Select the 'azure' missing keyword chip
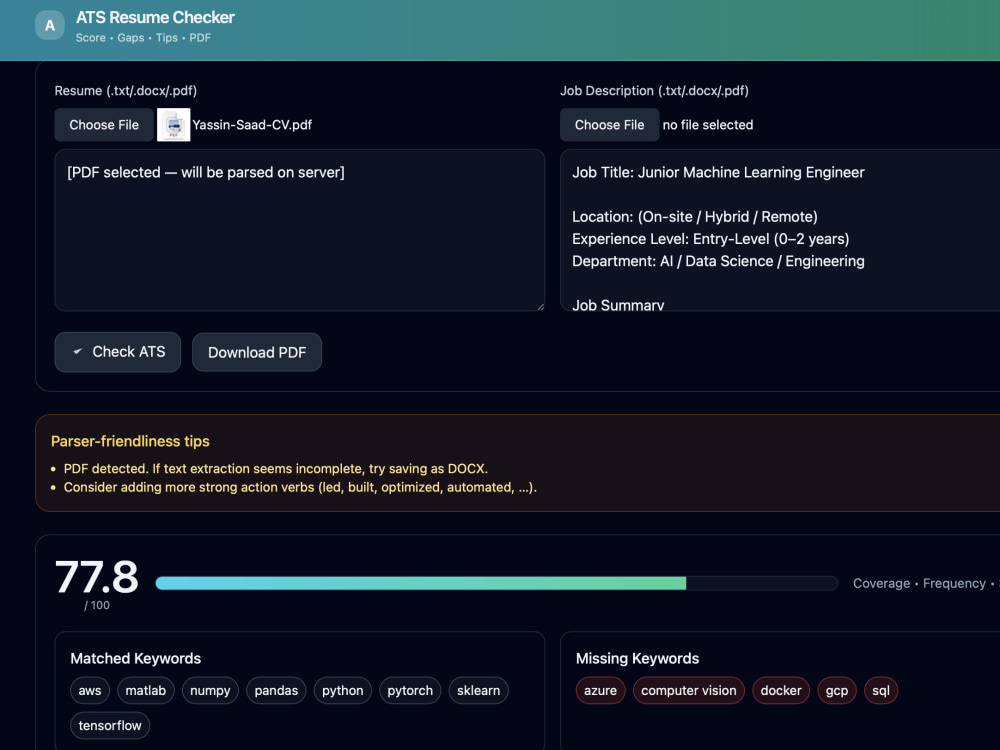This screenshot has width=1000, height=750. coord(601,691)
